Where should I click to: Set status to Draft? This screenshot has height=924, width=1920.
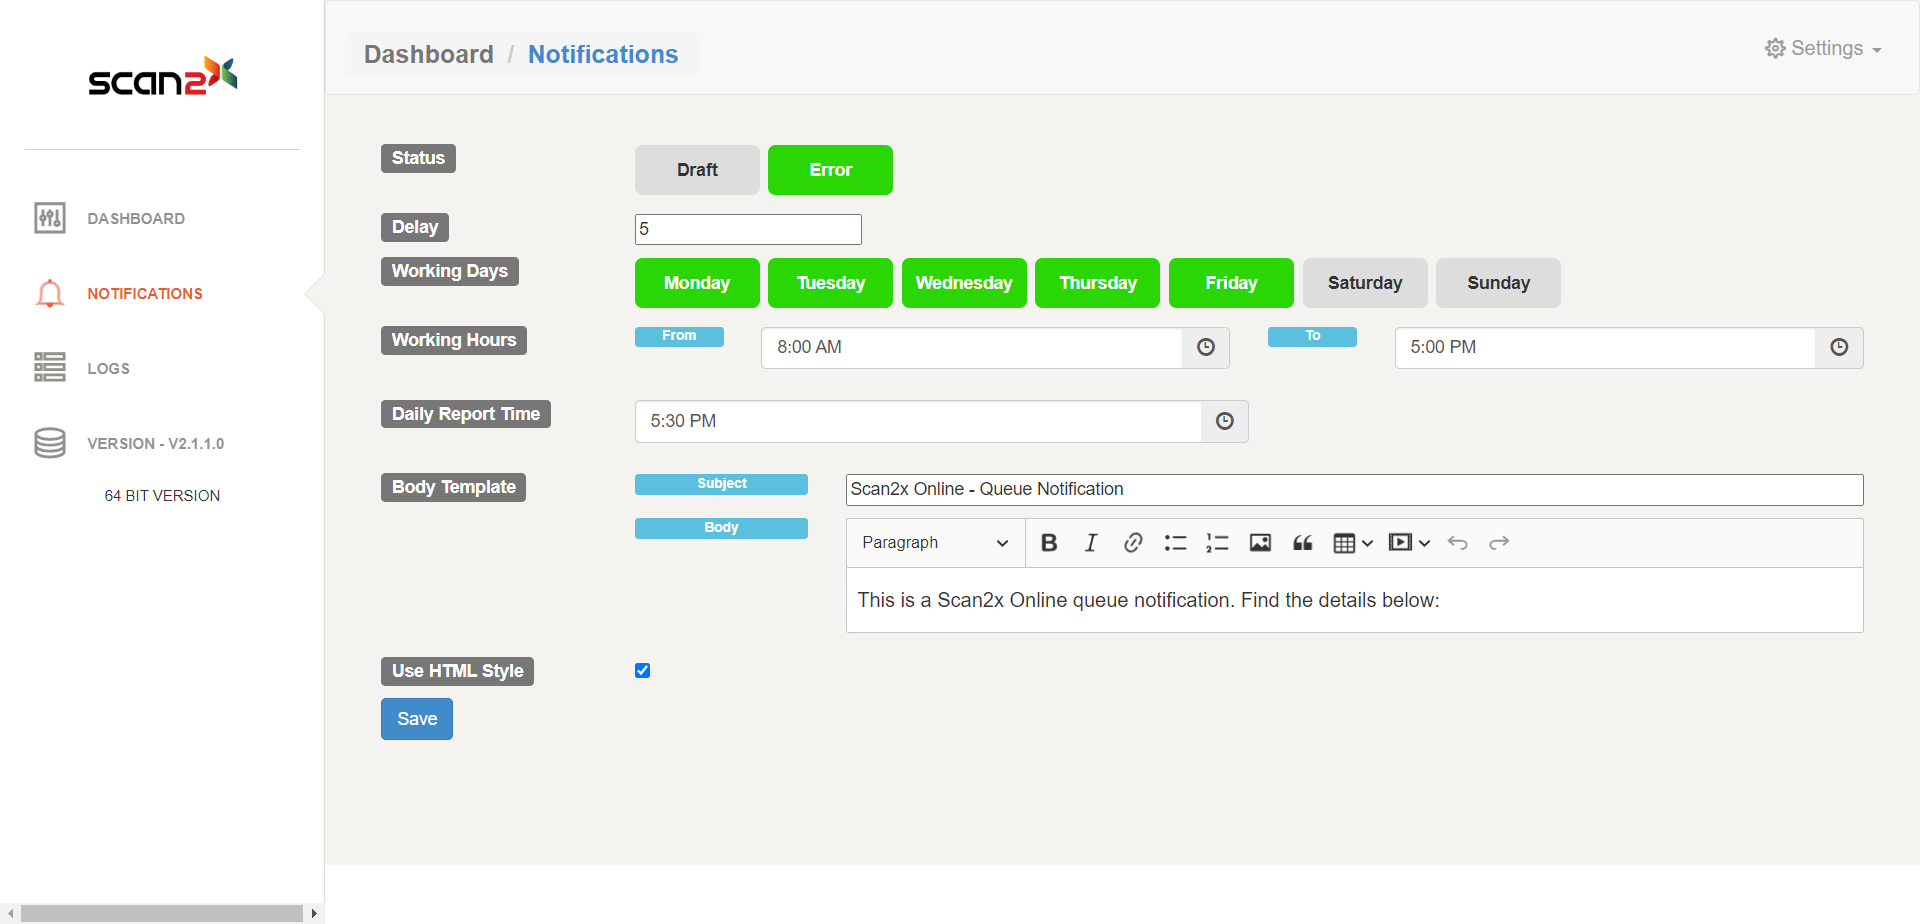697,170
